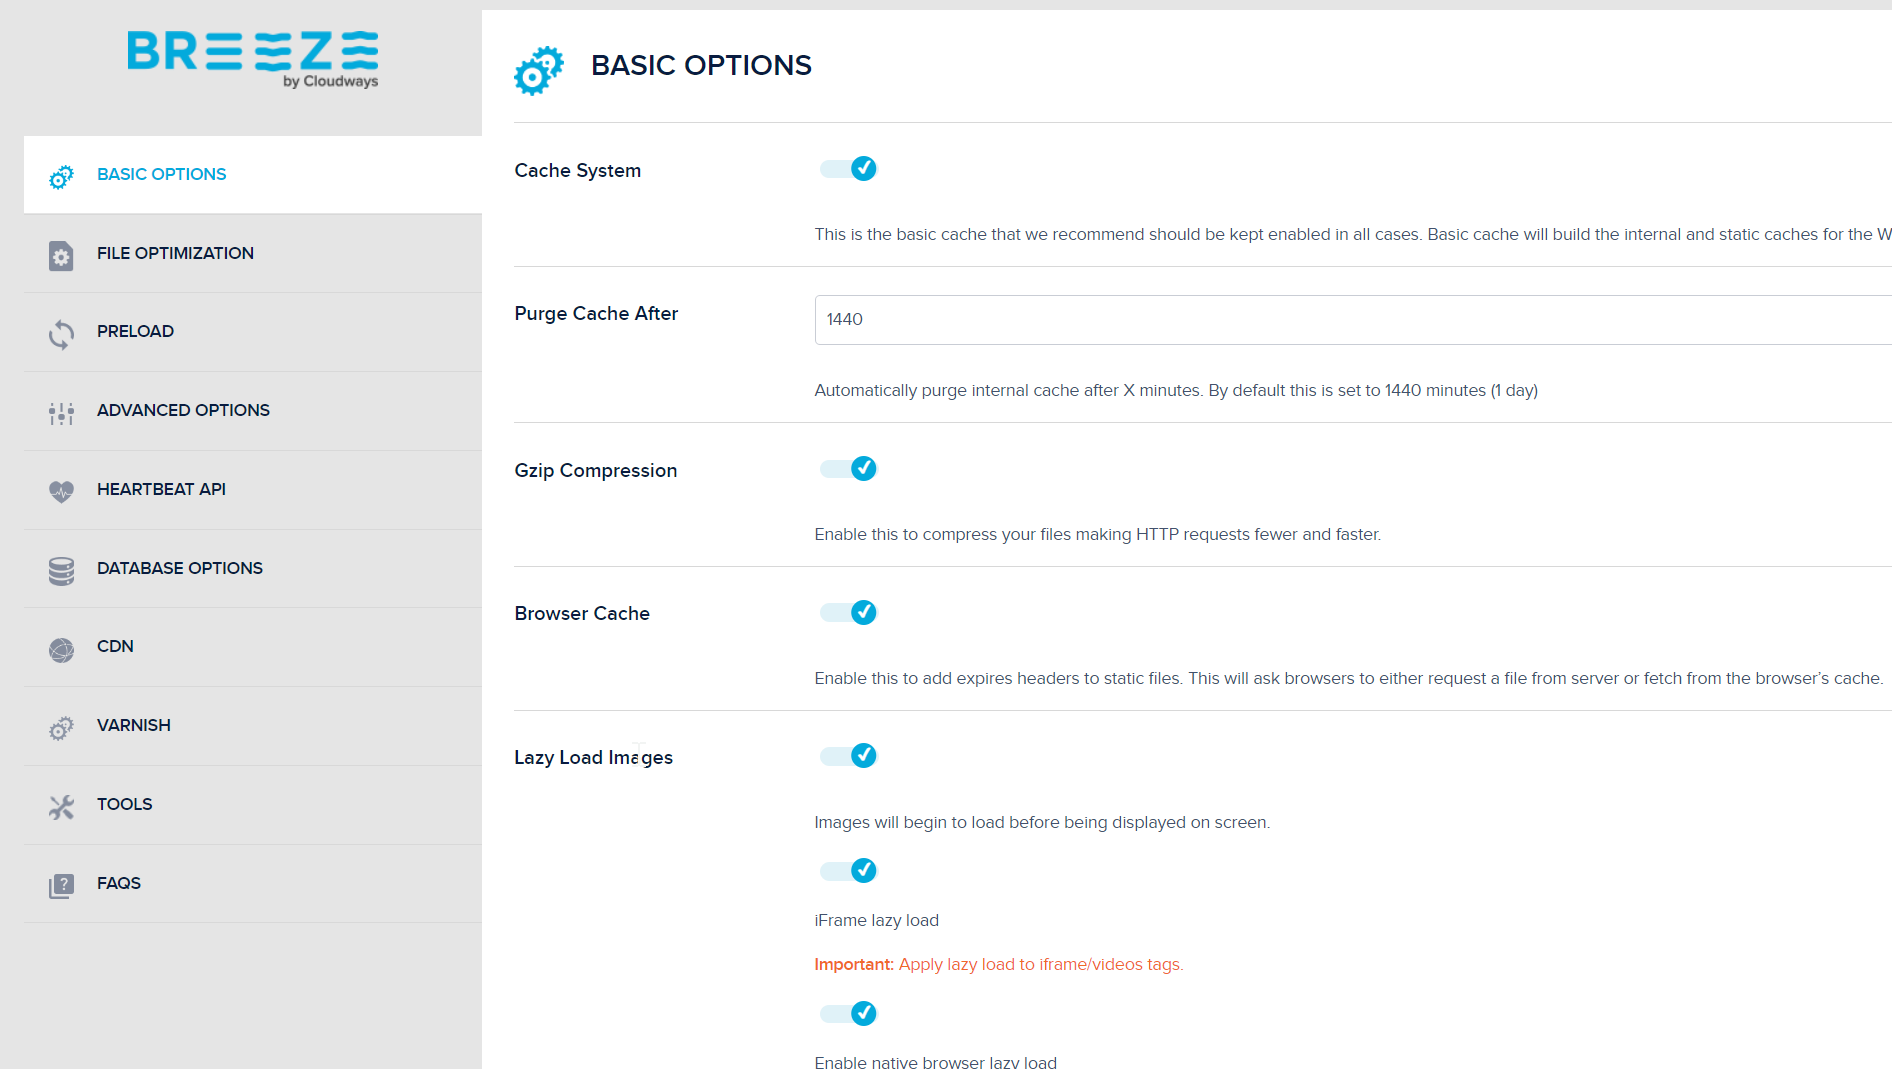
Task: Click the gears icon beside Basic Options heading
Action: point(539,70)
